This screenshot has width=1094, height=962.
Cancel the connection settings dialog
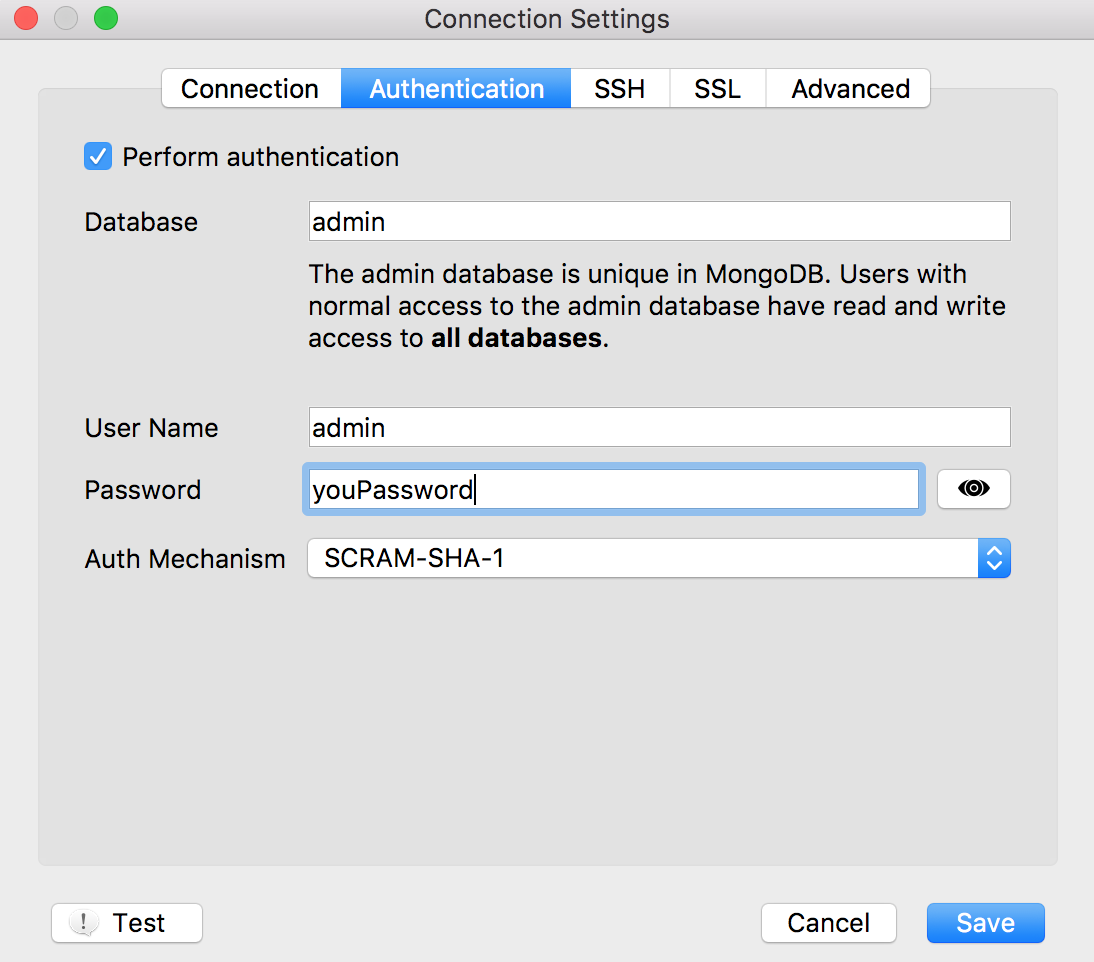tap(828, 923)
